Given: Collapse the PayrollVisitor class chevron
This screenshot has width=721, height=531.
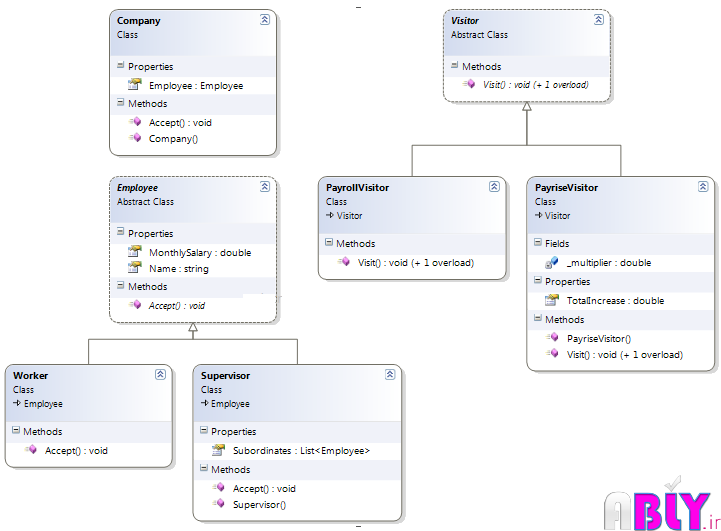Looking at the screenshot, I should click(x=494, y=186).
